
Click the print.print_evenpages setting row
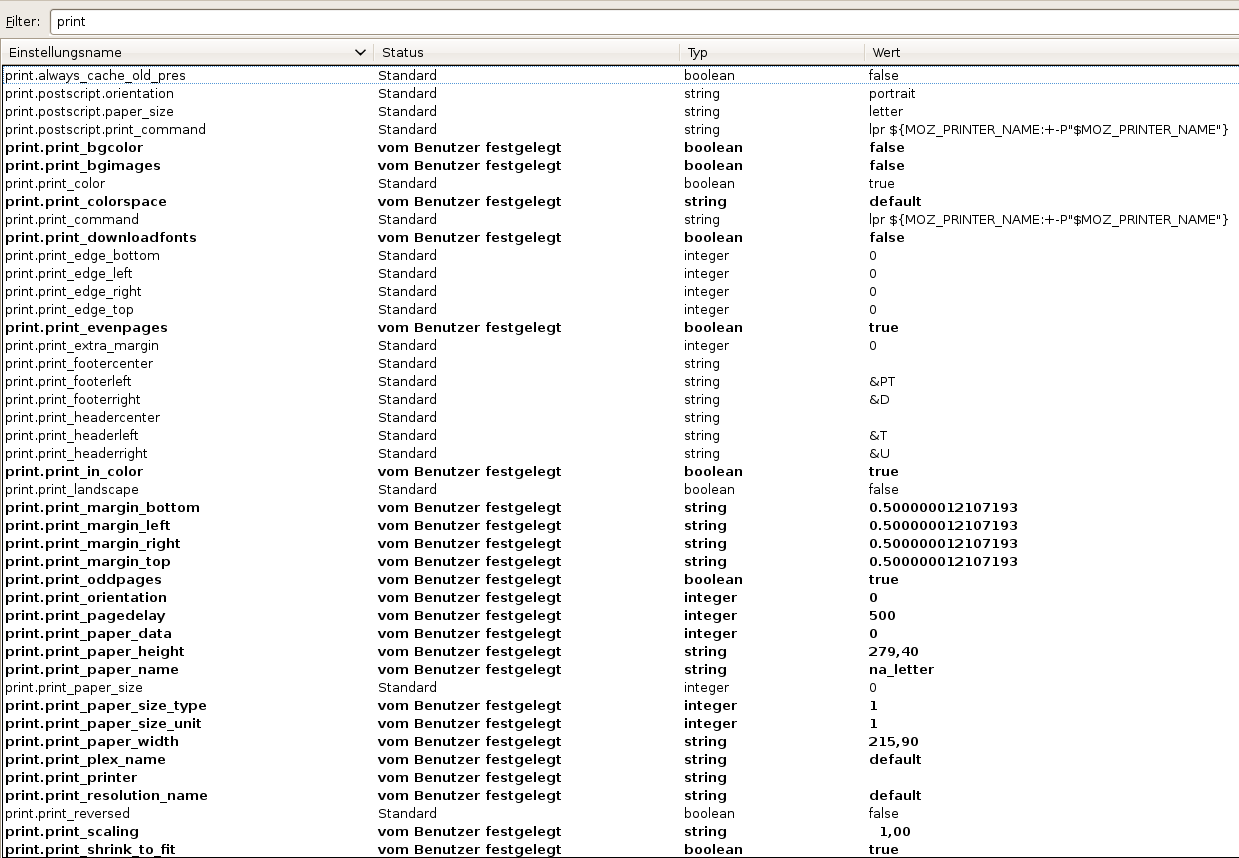tap(86, 328)
